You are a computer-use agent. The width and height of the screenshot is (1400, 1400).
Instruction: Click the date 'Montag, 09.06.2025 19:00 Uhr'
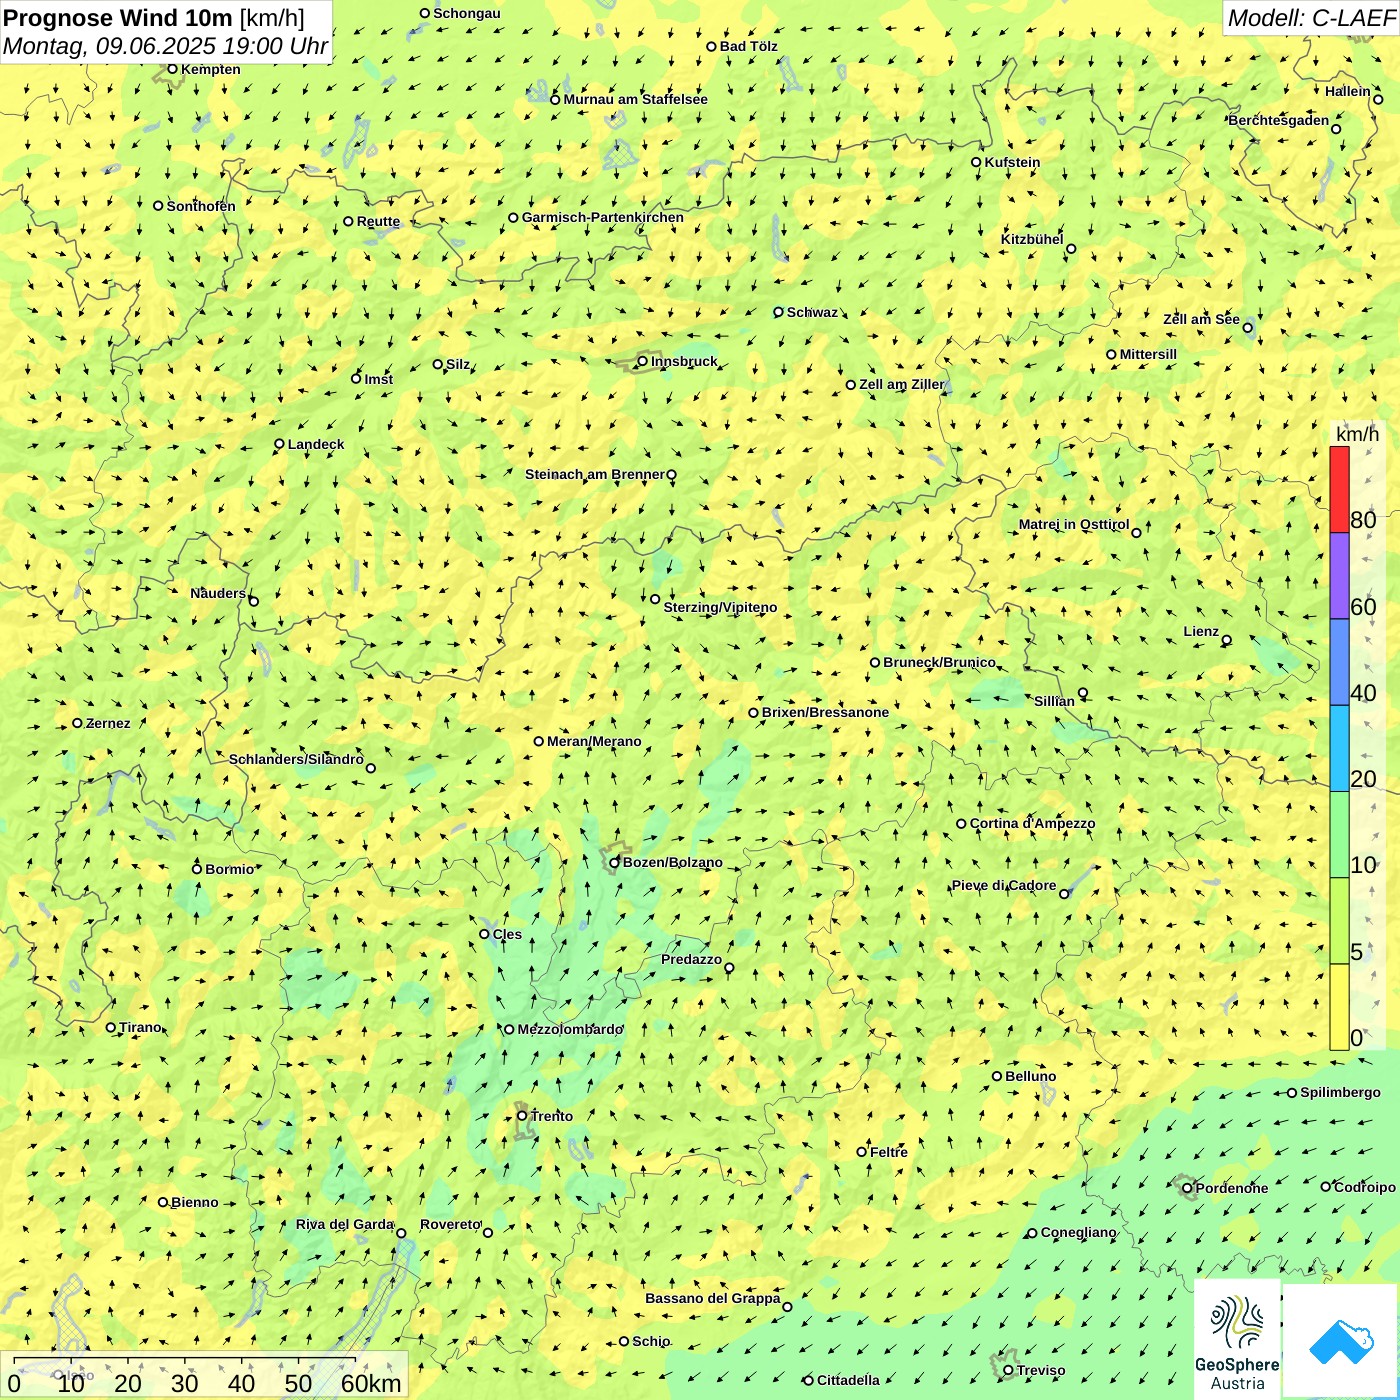tap(165, 46)
